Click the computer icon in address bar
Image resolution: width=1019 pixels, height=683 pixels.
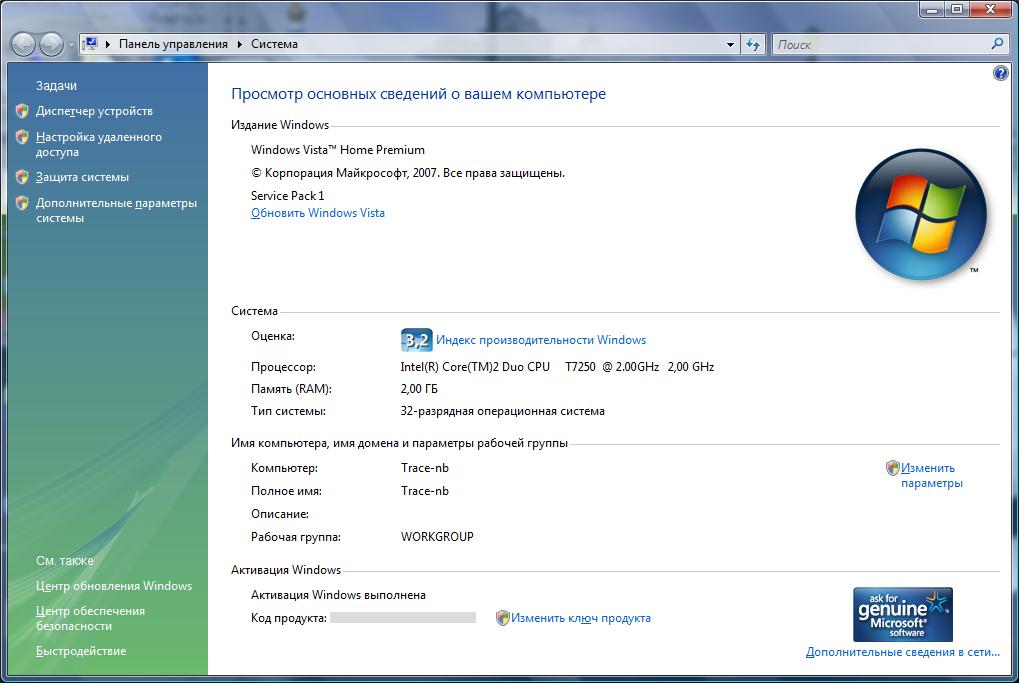[x=90, y=44]
